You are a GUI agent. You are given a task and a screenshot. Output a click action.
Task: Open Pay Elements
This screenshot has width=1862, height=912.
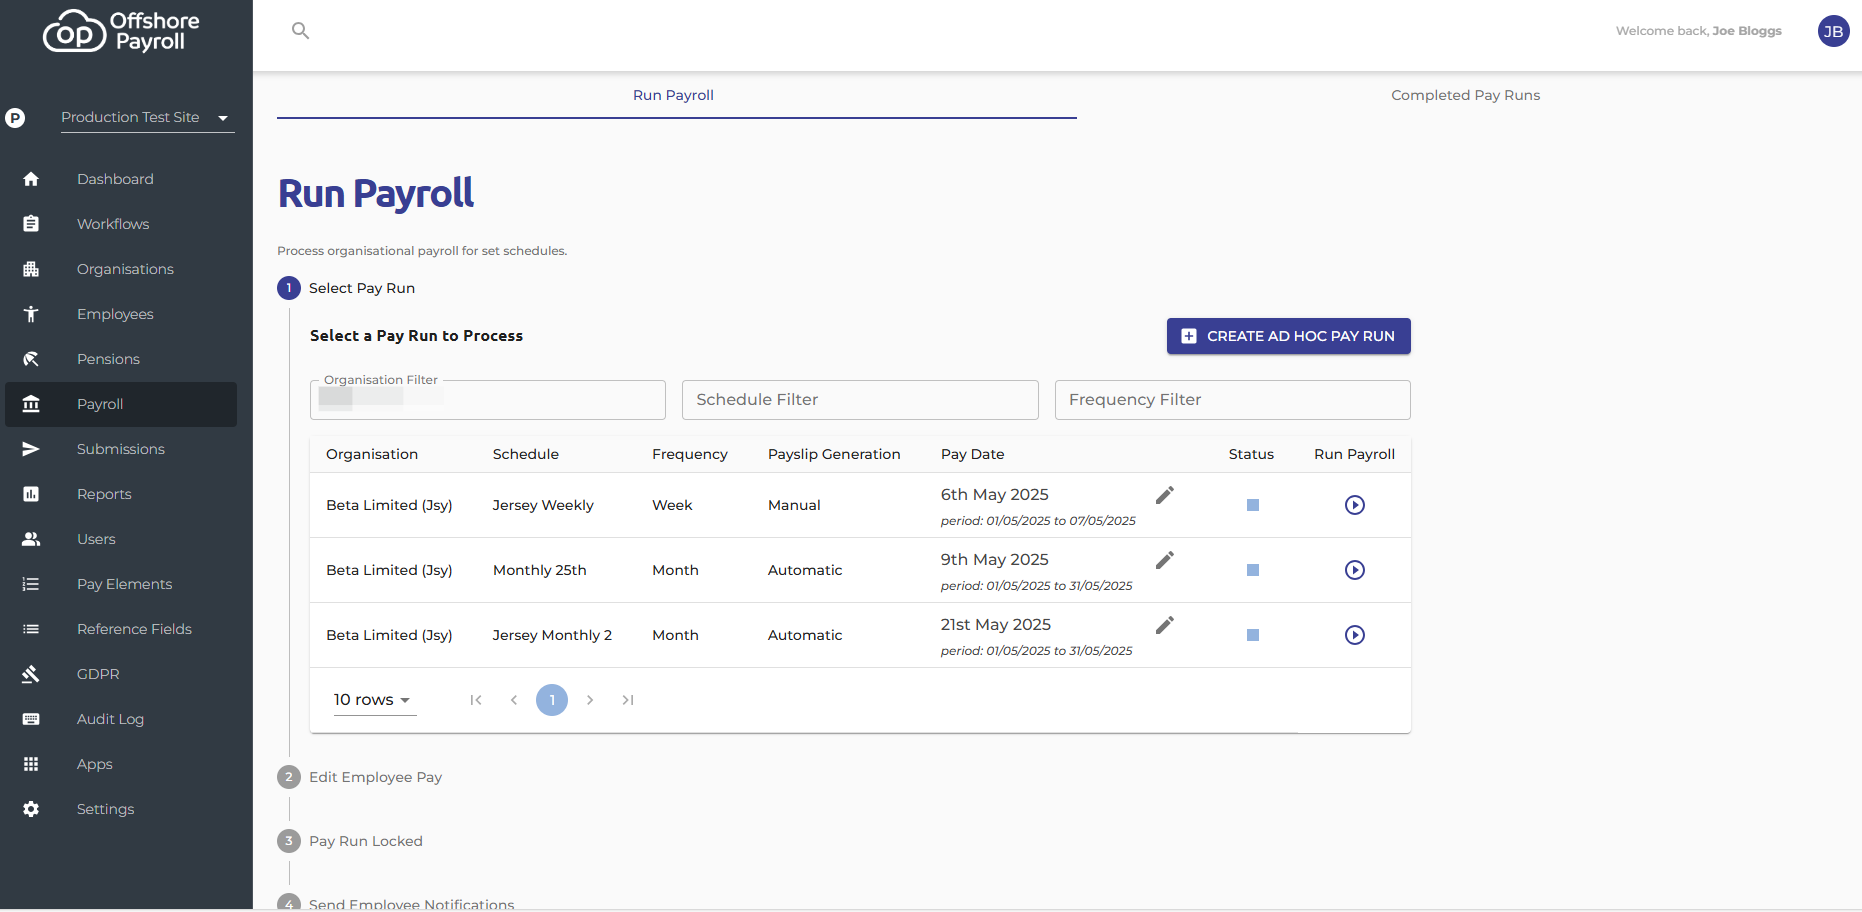tap(121, 584)
